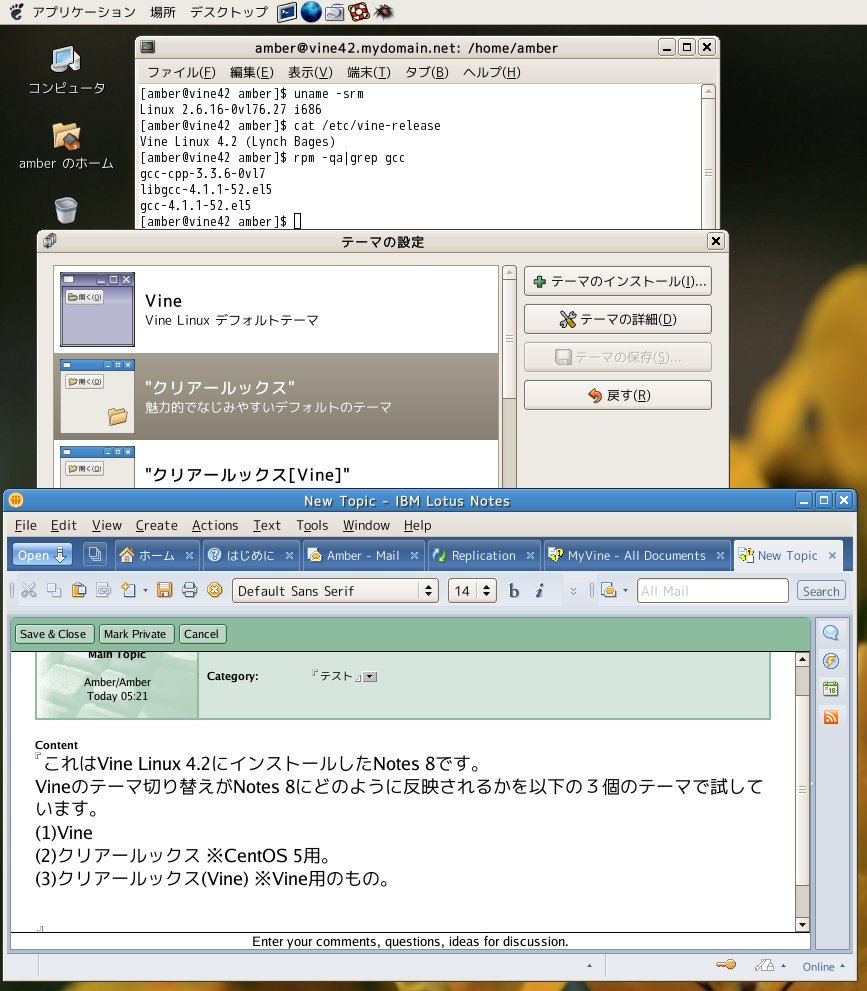867x991 pixels.
Task: Open the Create menu in Lotus Notes
Action: point(156,525)
